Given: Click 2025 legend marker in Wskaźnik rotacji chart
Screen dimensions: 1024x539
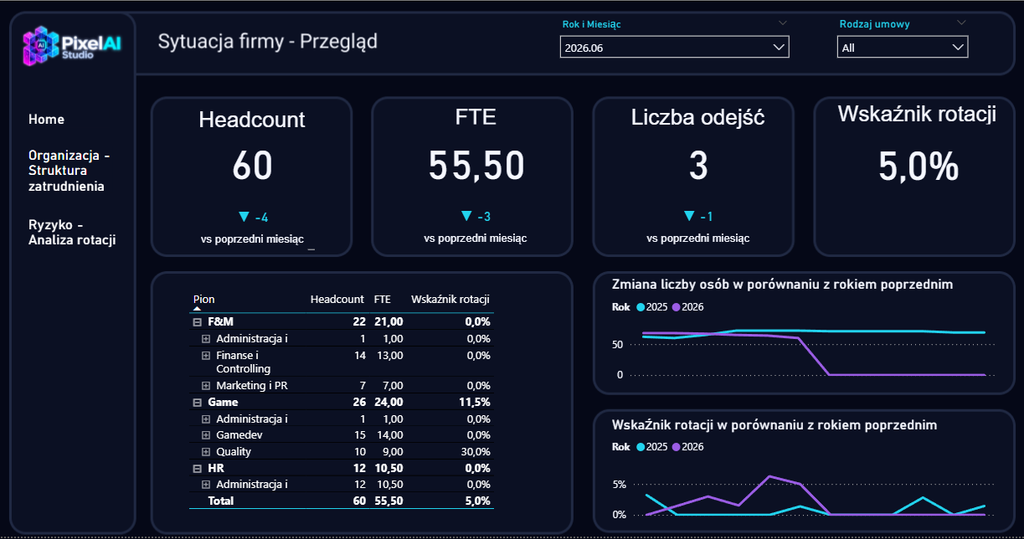Looking at the screenshot, I should pos(641,447).
